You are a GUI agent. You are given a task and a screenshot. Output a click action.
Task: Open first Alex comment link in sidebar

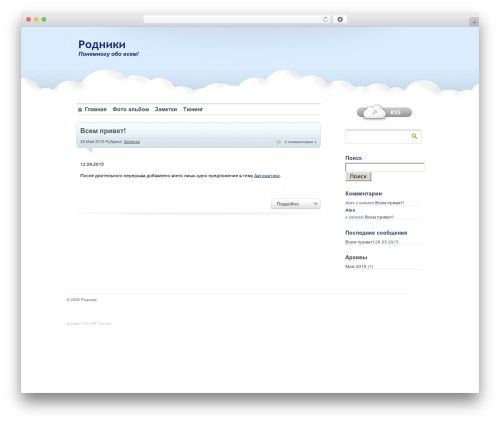374,203
